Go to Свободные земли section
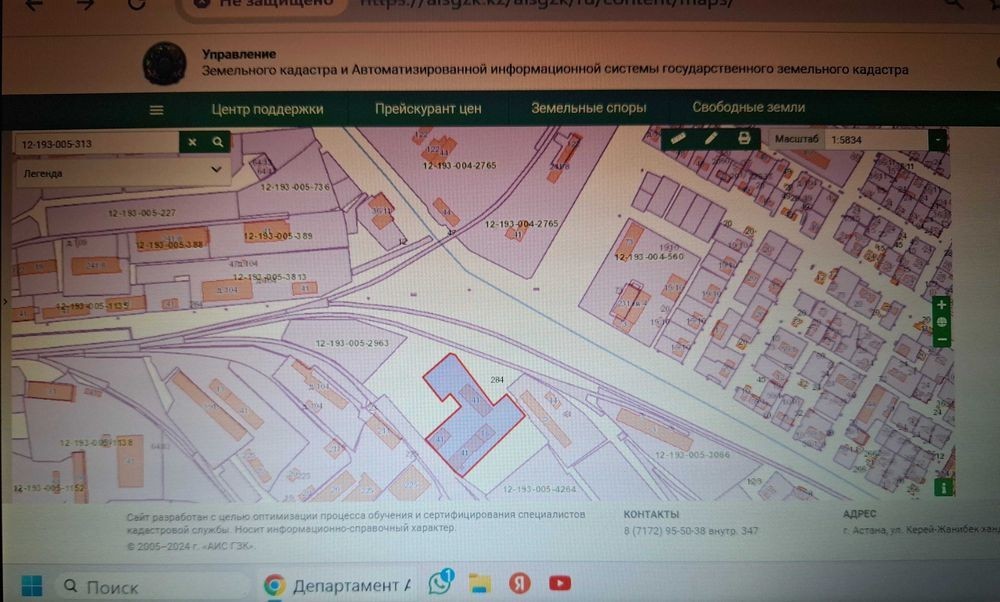Image resolution: width=1000 pixels, height=602 pixels. click(749, 107)
